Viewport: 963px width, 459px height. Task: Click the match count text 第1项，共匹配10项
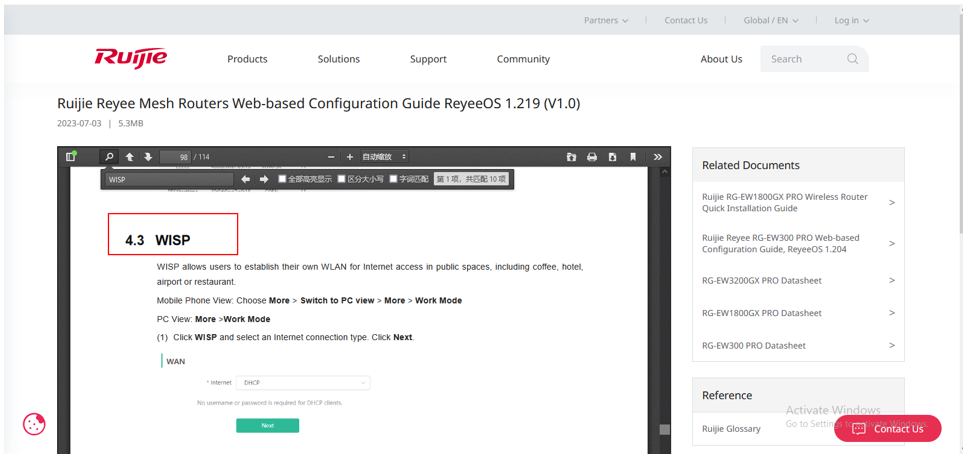click(x=471, y=179)
